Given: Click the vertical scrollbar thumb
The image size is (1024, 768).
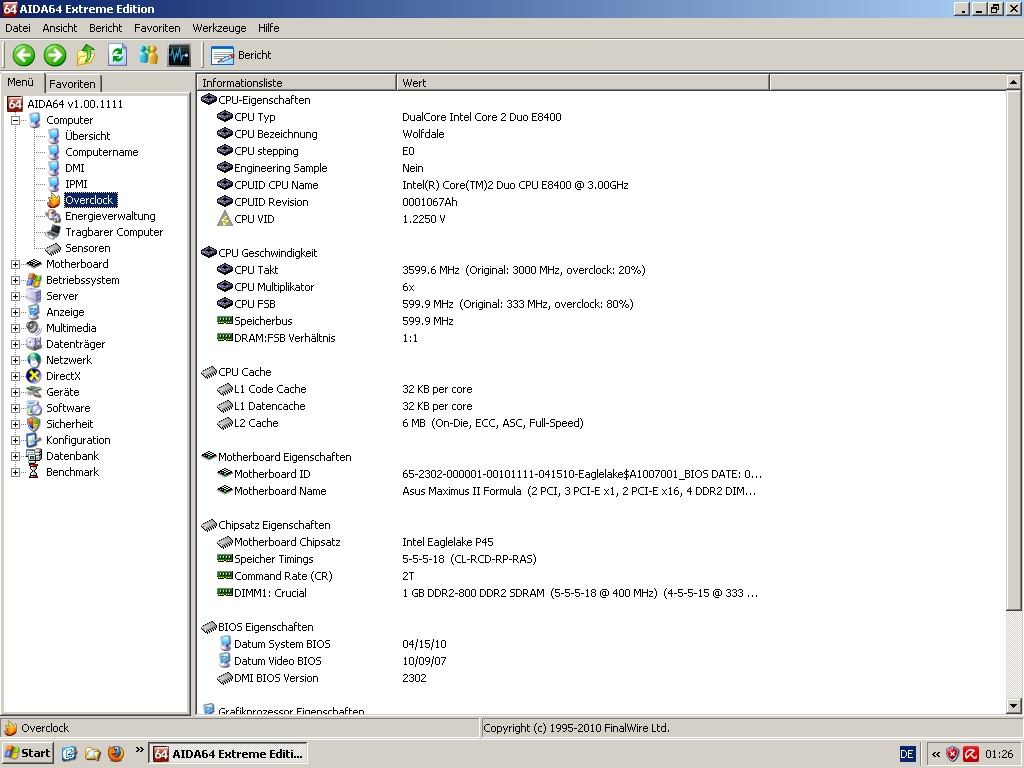Looking at the screenshot, I should (1013, 351).
